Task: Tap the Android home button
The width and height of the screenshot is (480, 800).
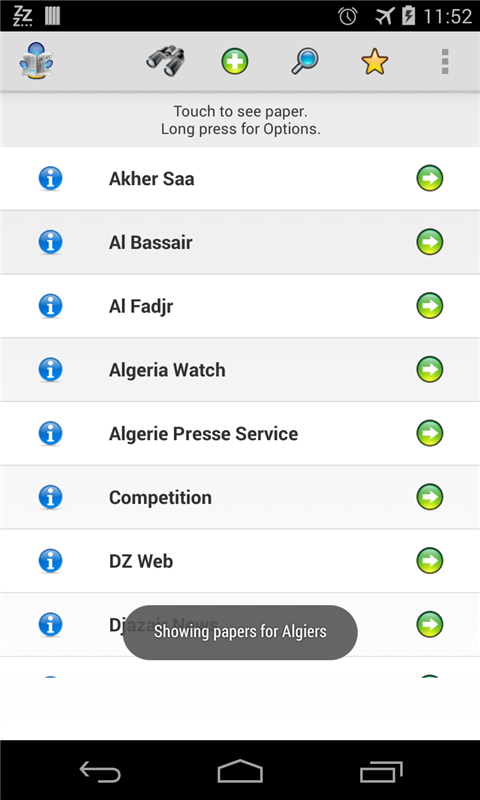Action: tap(240, 771)
